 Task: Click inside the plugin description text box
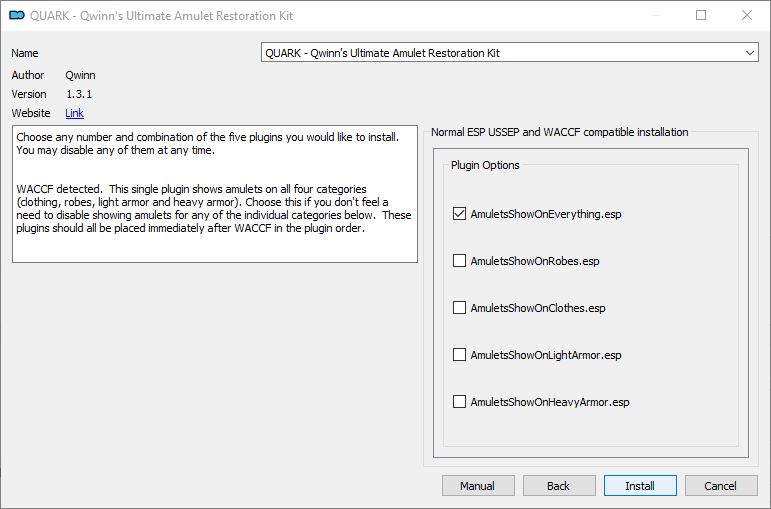(x=215, y=194)
